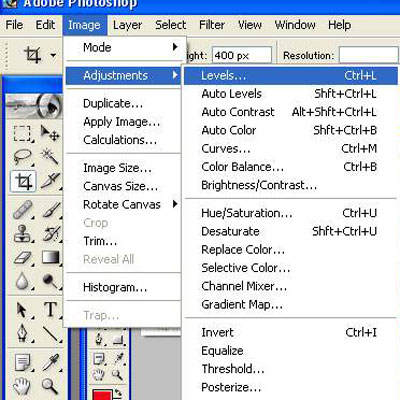Select the Path Selection arrow tool
The image size is (400, 400).
coord(23,310)
